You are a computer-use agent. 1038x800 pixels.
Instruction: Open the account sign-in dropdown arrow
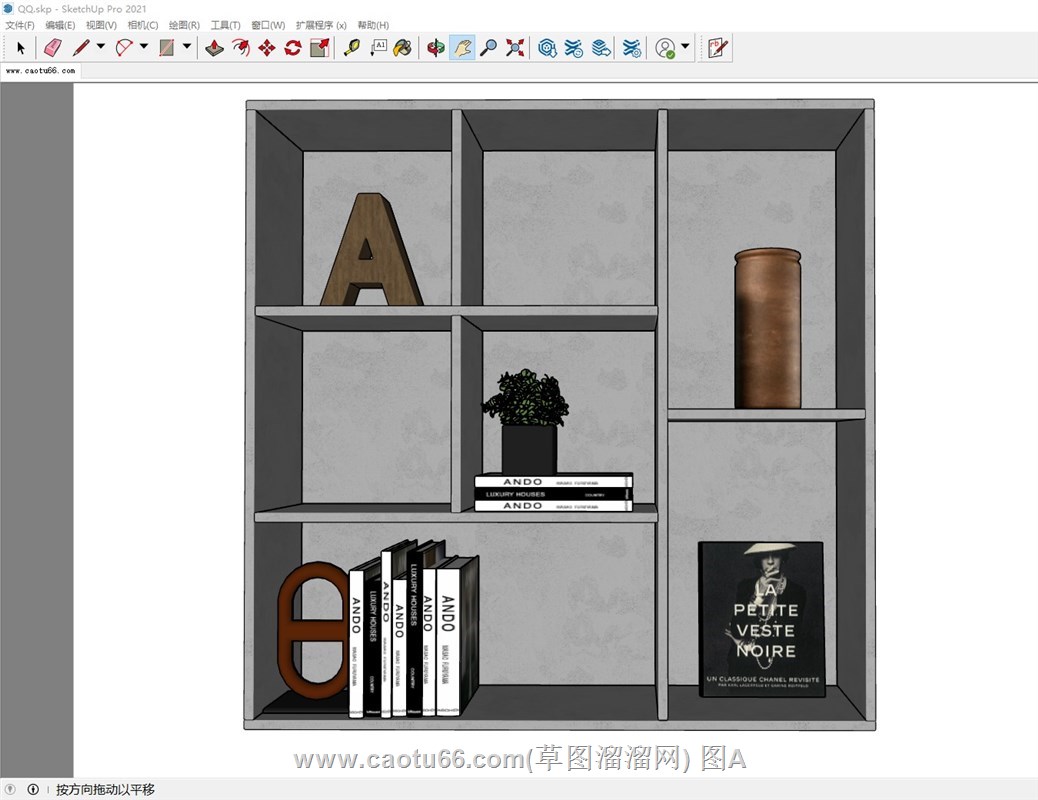pos(685,46)
